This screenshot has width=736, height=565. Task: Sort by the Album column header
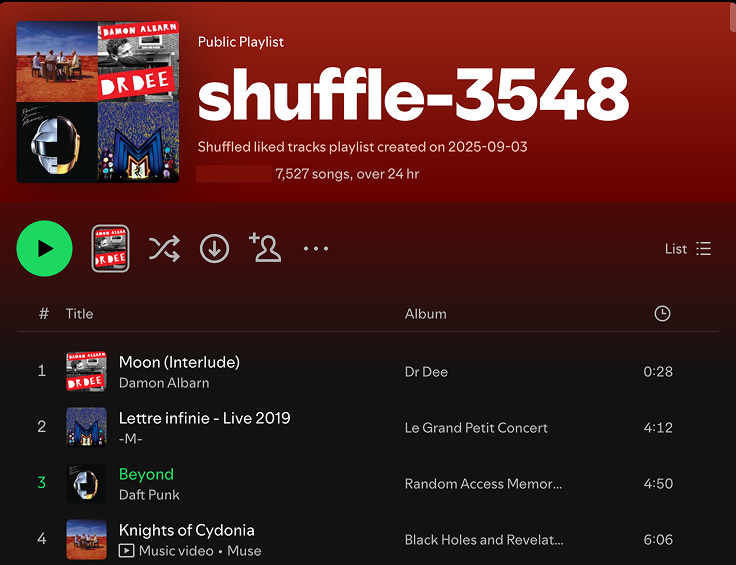click(x=426, y=313)
